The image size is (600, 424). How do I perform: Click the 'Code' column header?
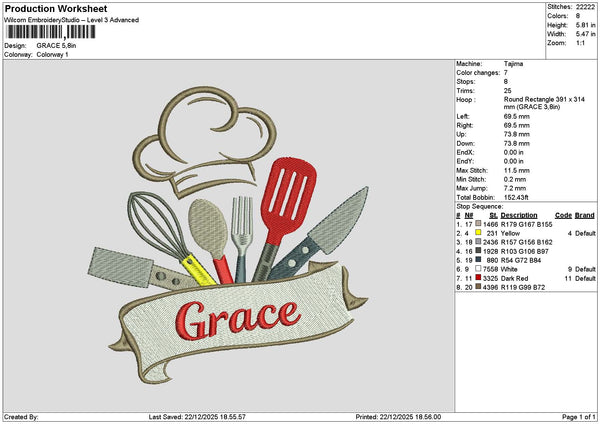pos(563,215)
